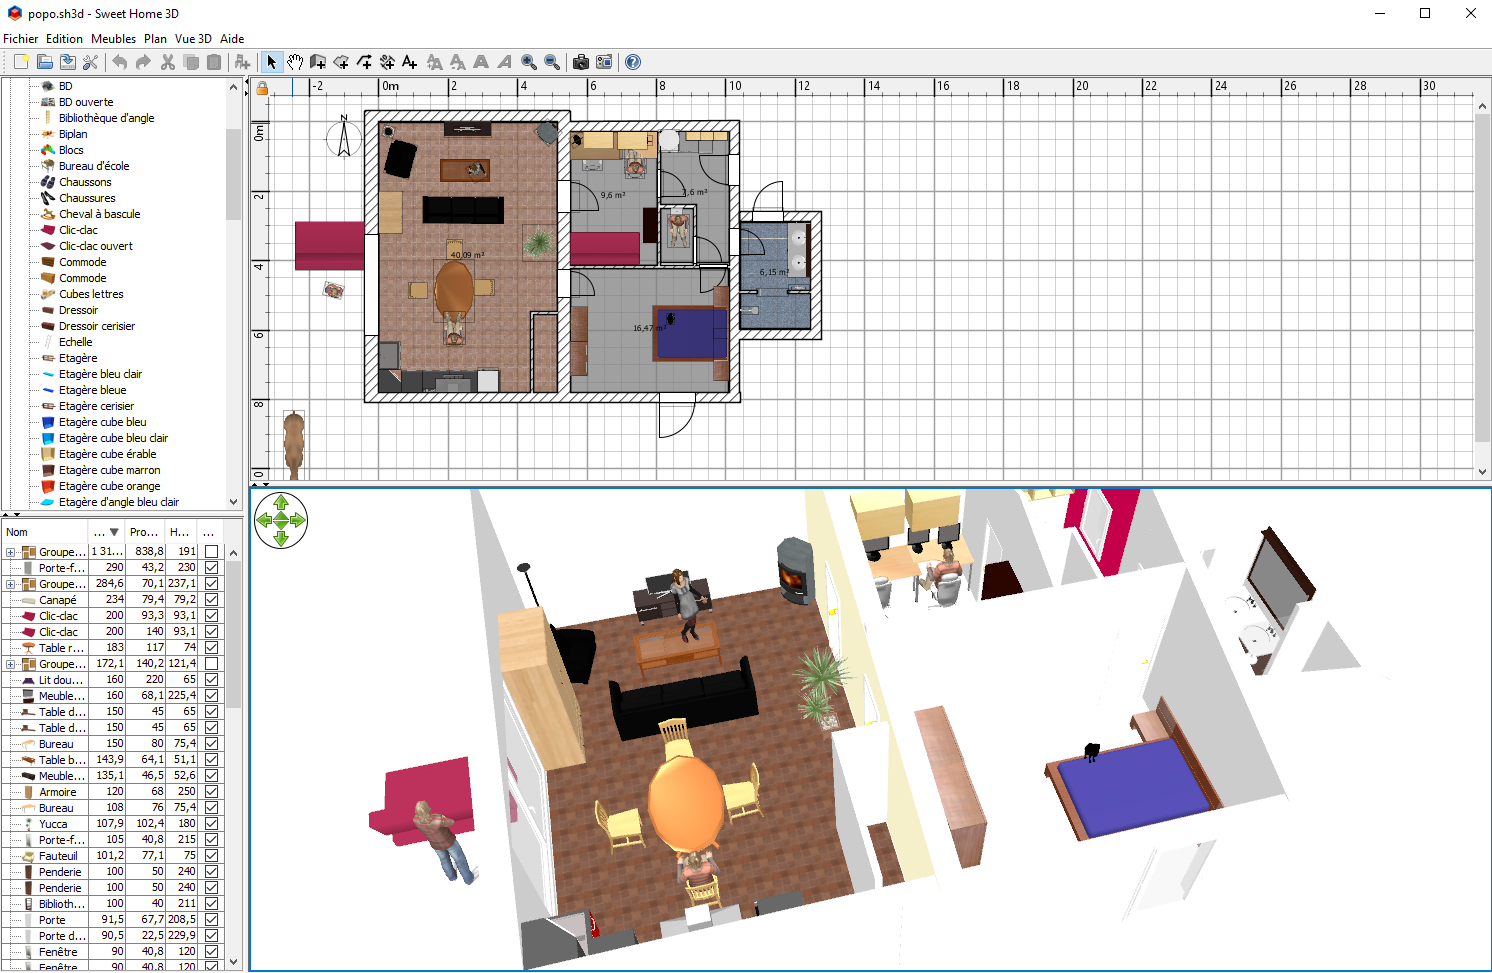
Task: Click the sorted column header arrow
Action: (x=114, y=532)
